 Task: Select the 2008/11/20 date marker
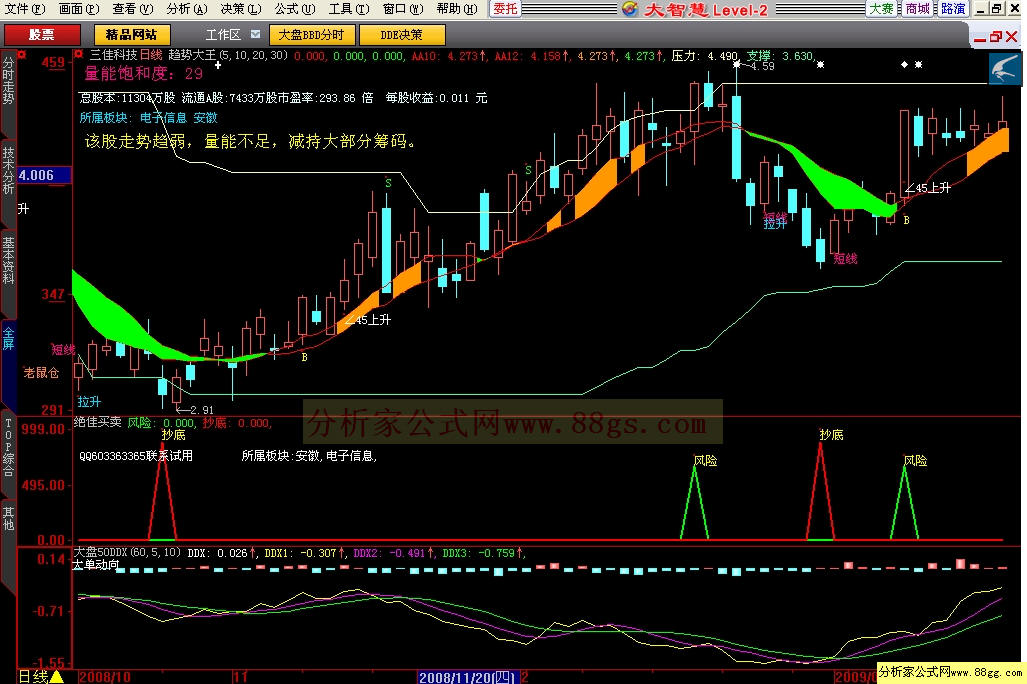coord(466,677)
